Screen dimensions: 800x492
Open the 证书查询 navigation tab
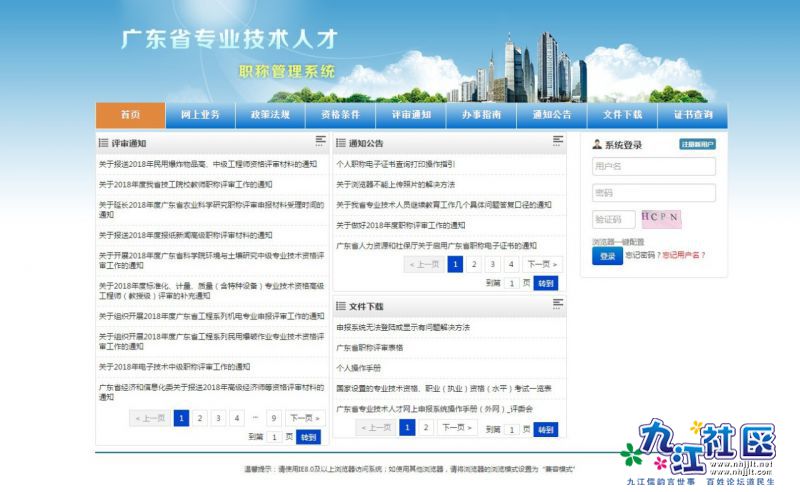click(692, 115)
